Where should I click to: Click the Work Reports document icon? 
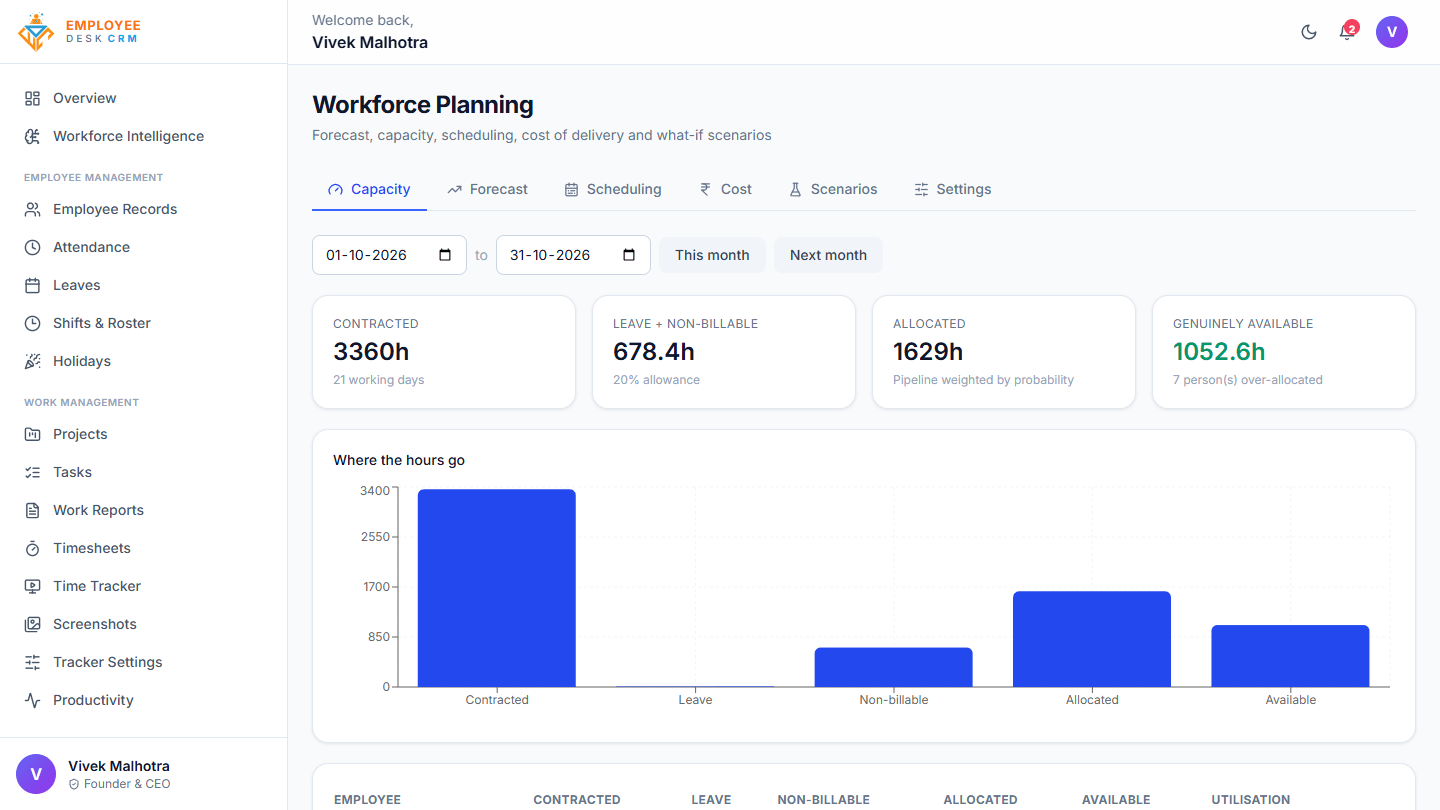(x=33, y=510)
